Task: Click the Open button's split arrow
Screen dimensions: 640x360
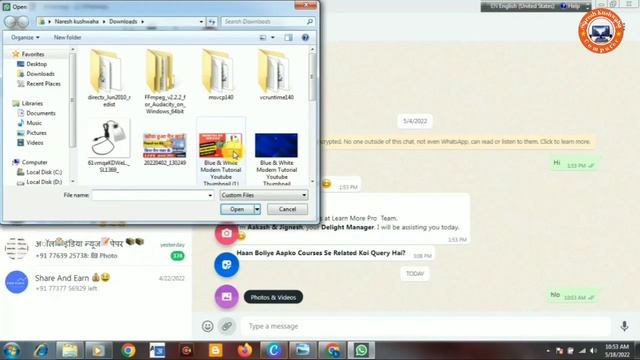Action: click(x=257, y=209)
